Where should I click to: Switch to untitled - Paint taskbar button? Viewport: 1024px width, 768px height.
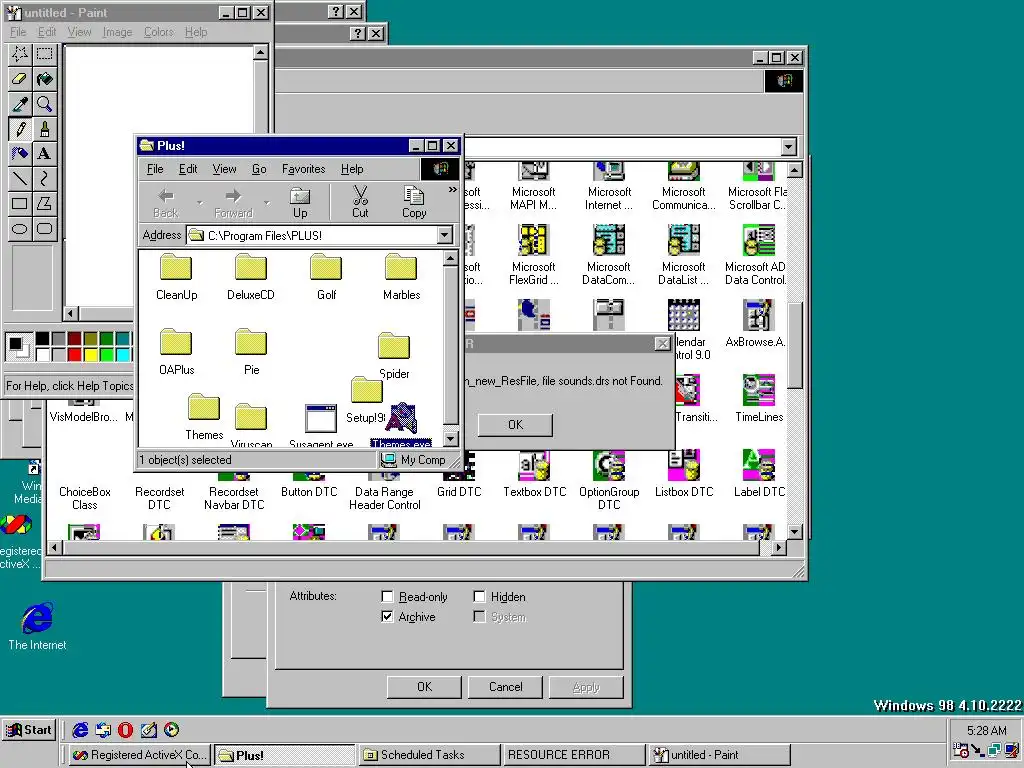pos(720,755)
